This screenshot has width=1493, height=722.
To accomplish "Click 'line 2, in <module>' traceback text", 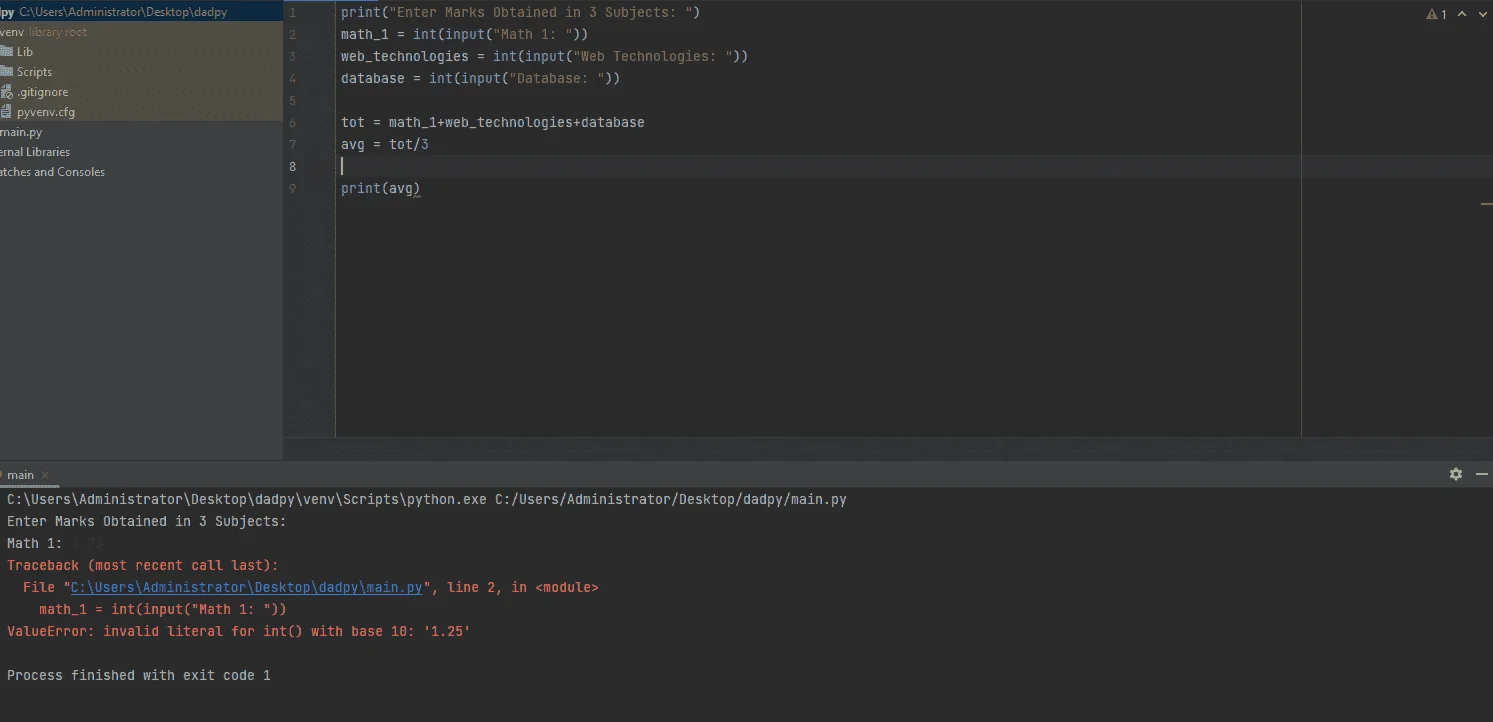I will (x=523, y=587).
